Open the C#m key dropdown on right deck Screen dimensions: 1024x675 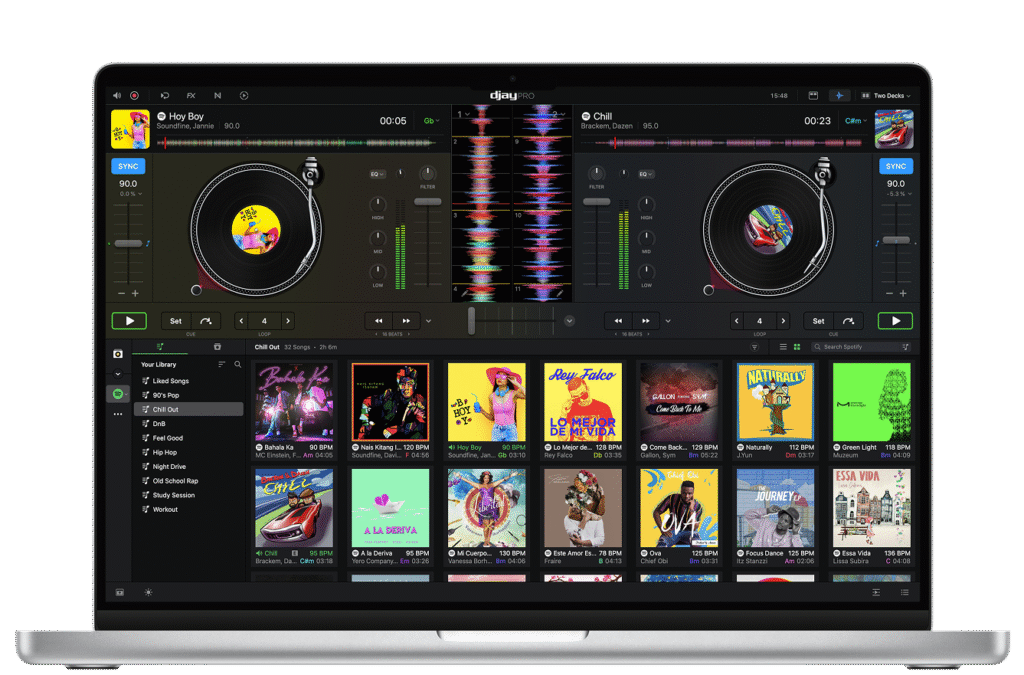[x=856, y=121]
